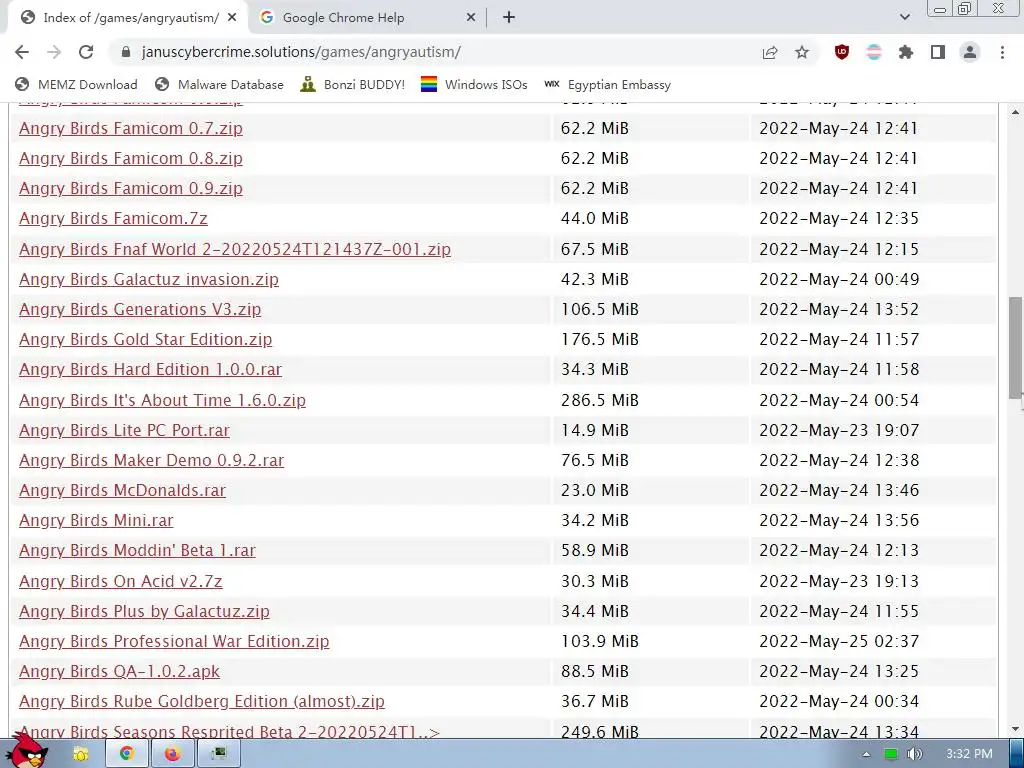The image size is (1024, 768).
Task: Download Angry Birds Maker Demo 0.9.2.rar
Action: pos(152,460)
